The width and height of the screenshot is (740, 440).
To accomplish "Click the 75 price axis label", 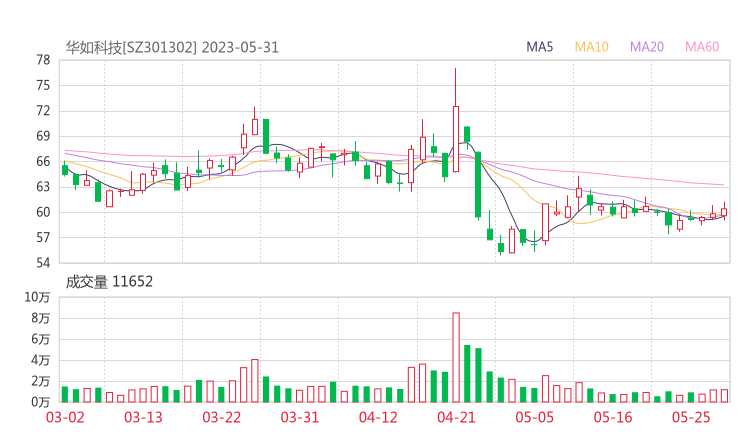I will click(43, 85).
